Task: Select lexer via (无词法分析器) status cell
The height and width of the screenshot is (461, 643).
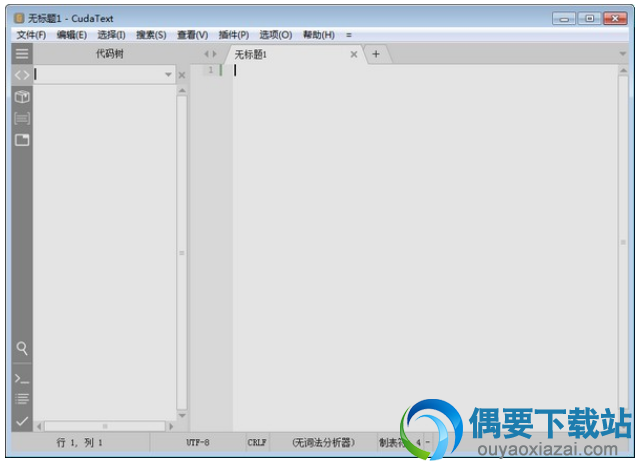Action: [x=323, y=443]
